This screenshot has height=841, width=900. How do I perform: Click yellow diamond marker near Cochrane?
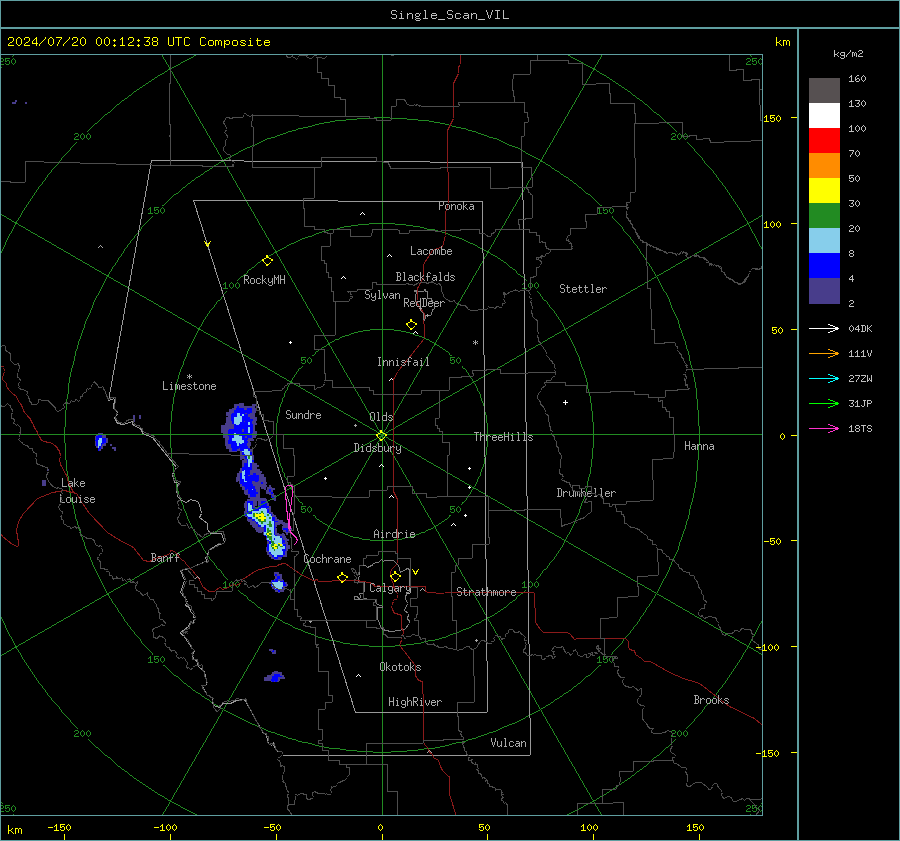point(343,578)
